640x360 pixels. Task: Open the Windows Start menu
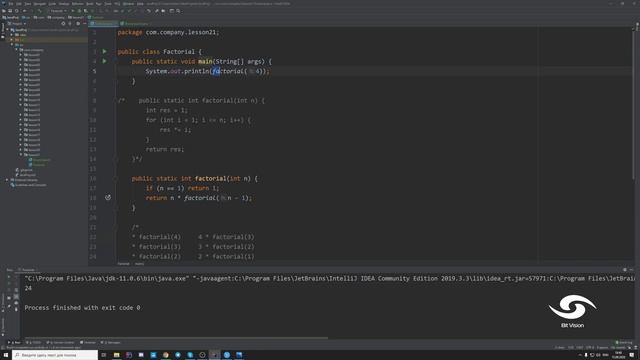point(6,355)
